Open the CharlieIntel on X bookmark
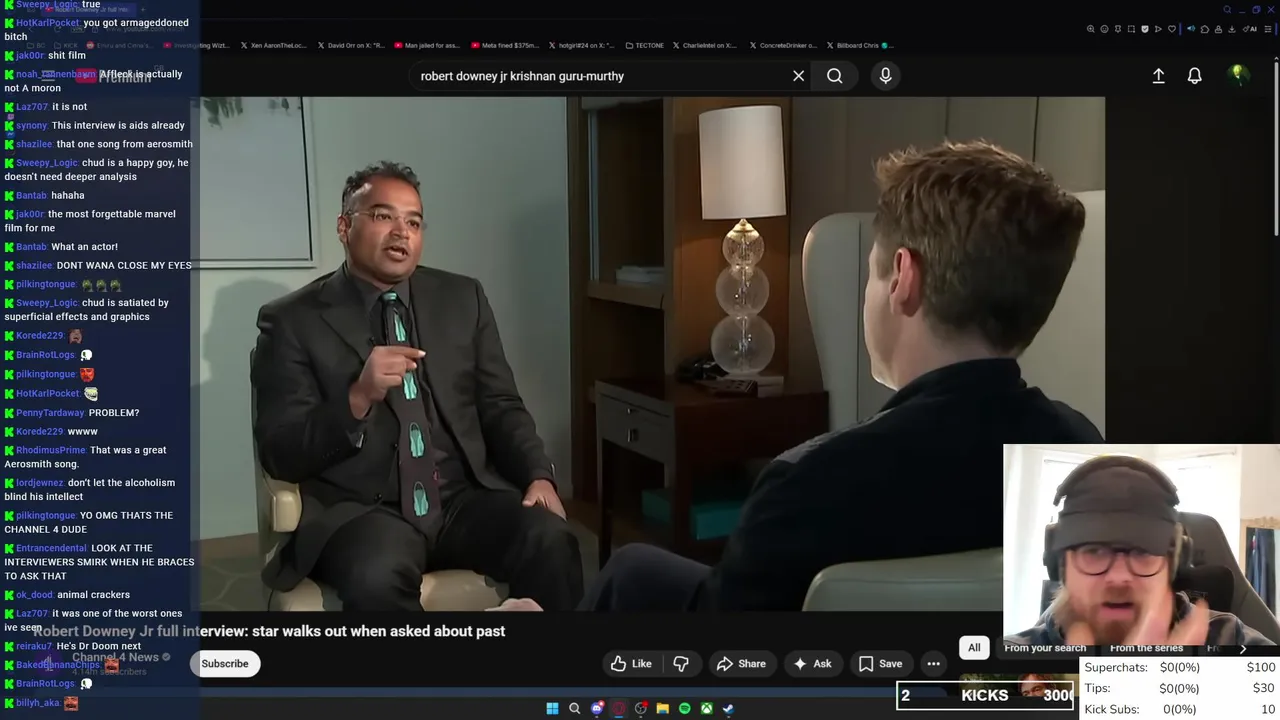 coord(705,45)
